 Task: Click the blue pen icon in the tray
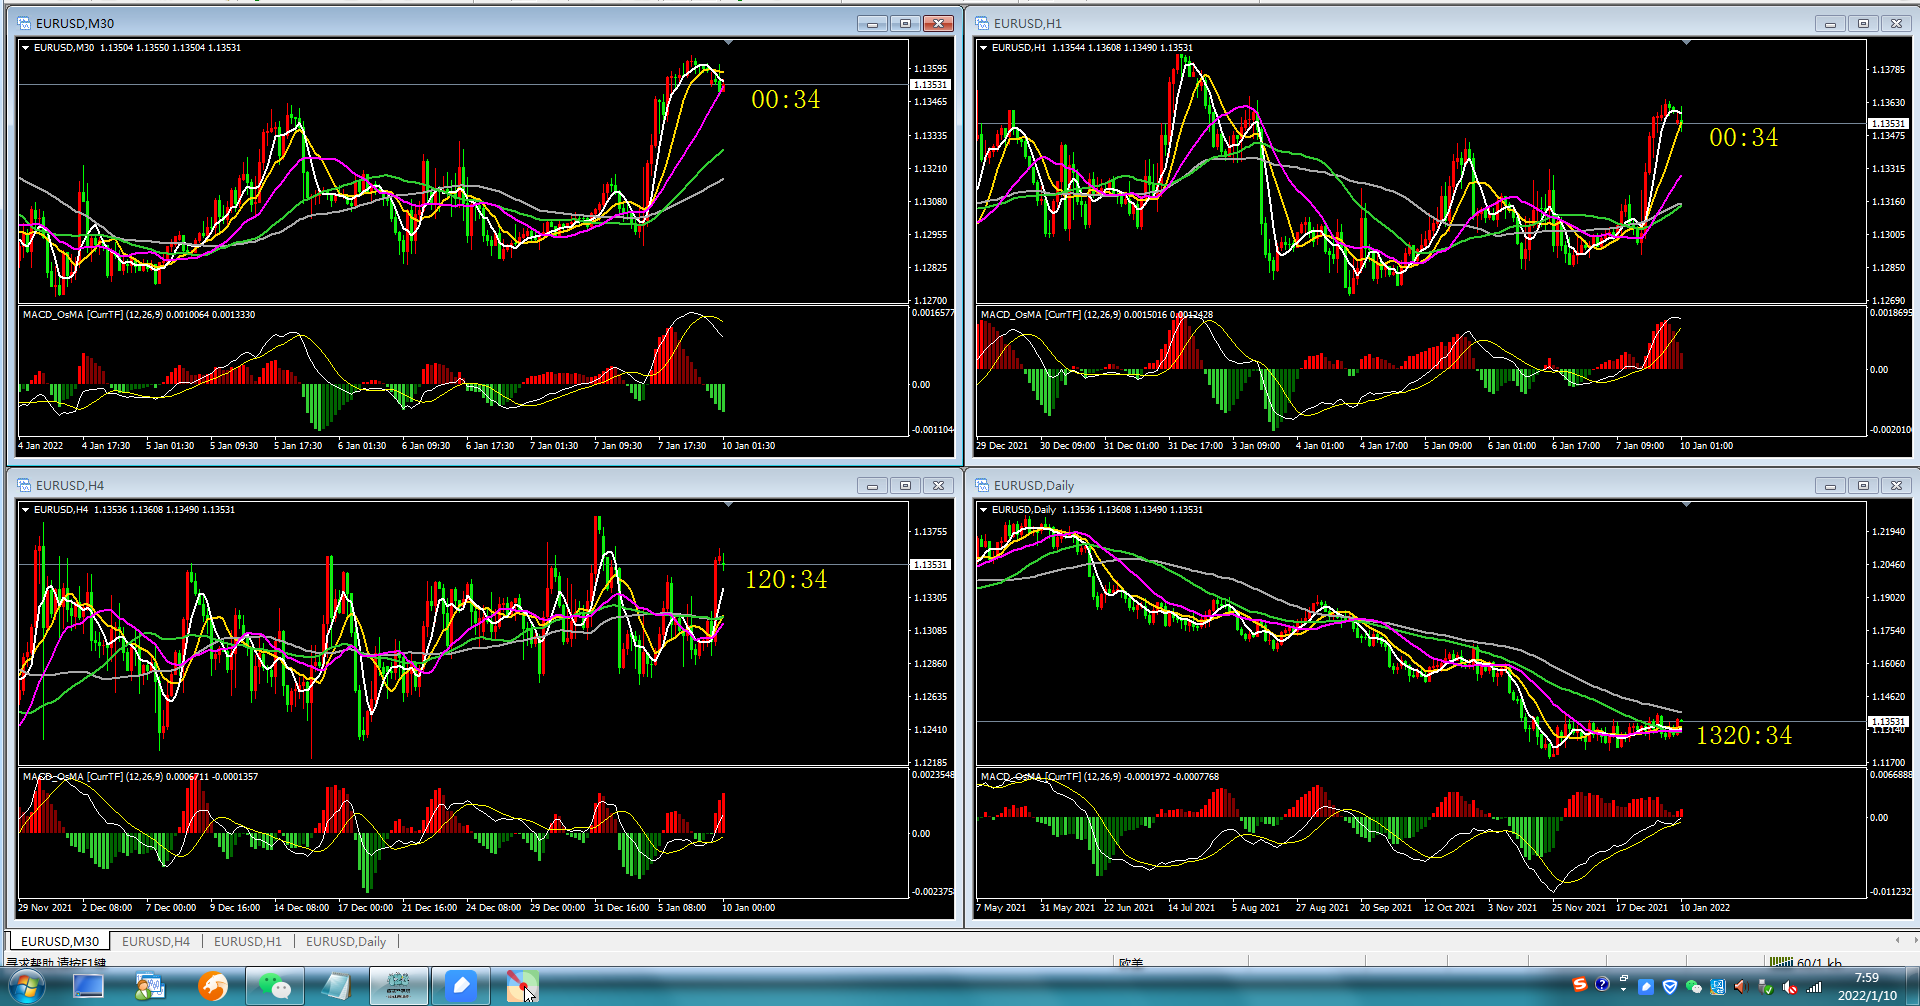pos(1646,987)
